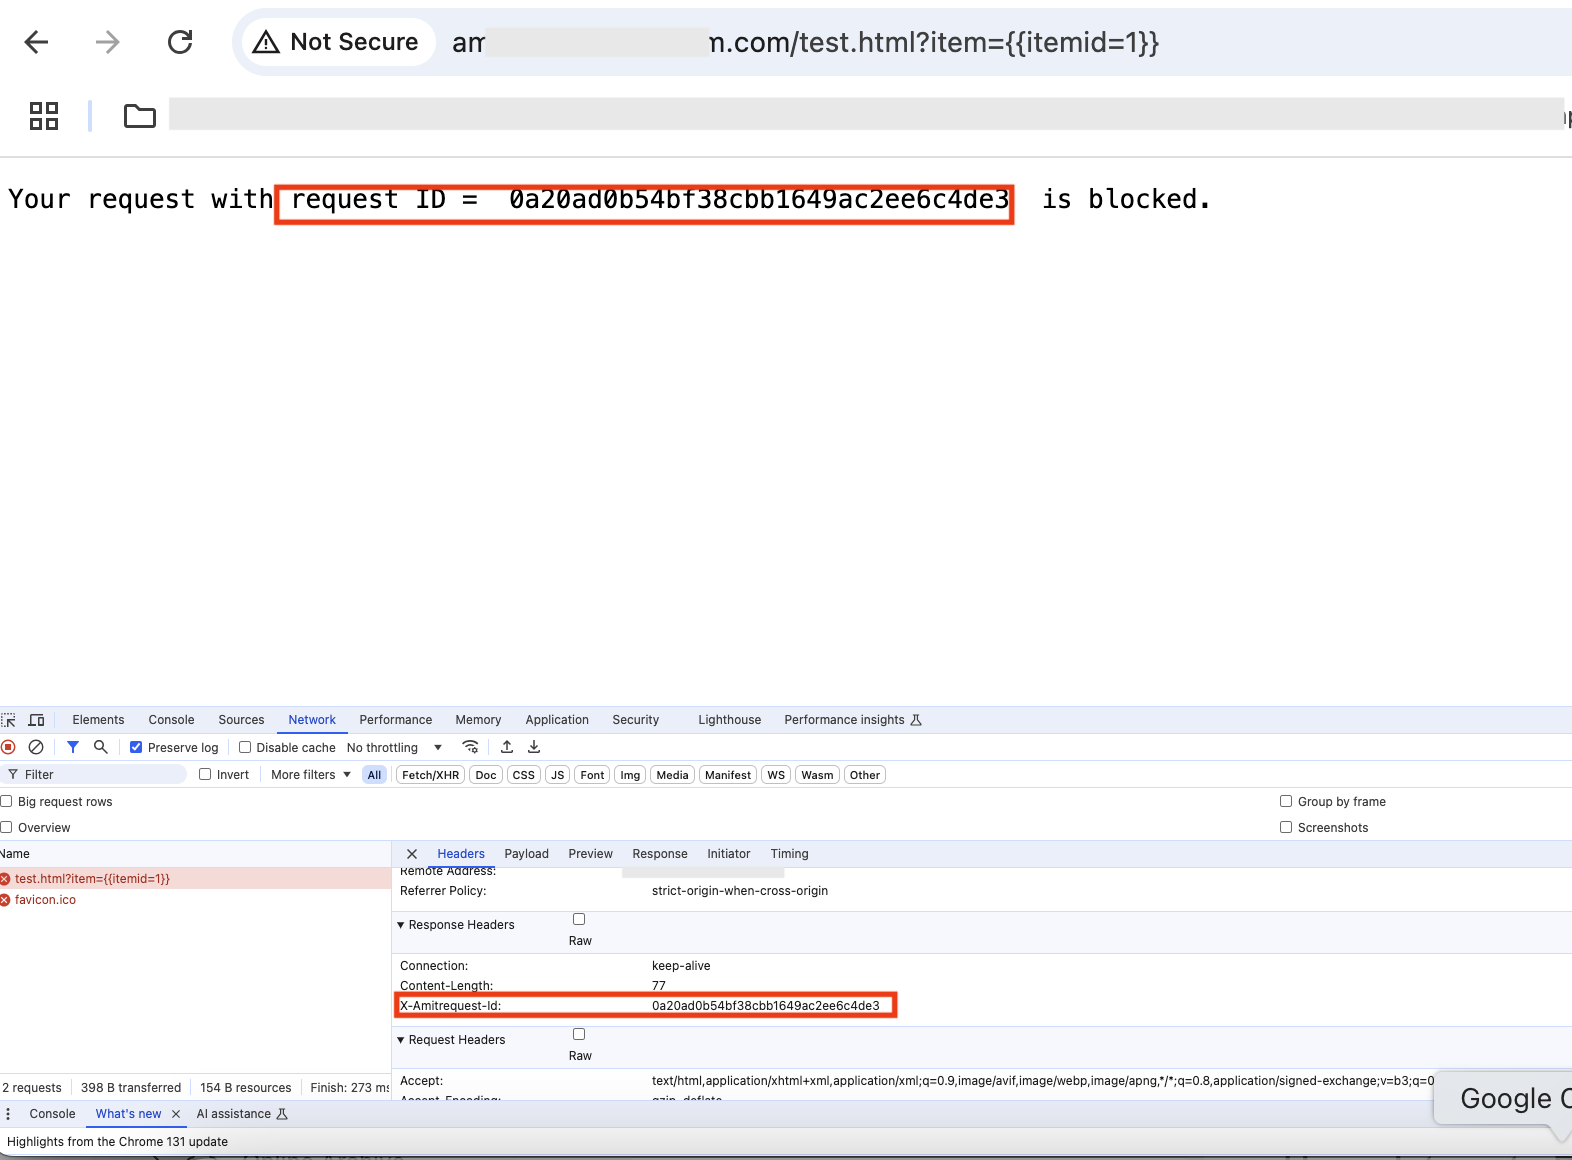Uncheck Preserve log
Viewport: 1572px width, 1160px height.
pos(136,747)
